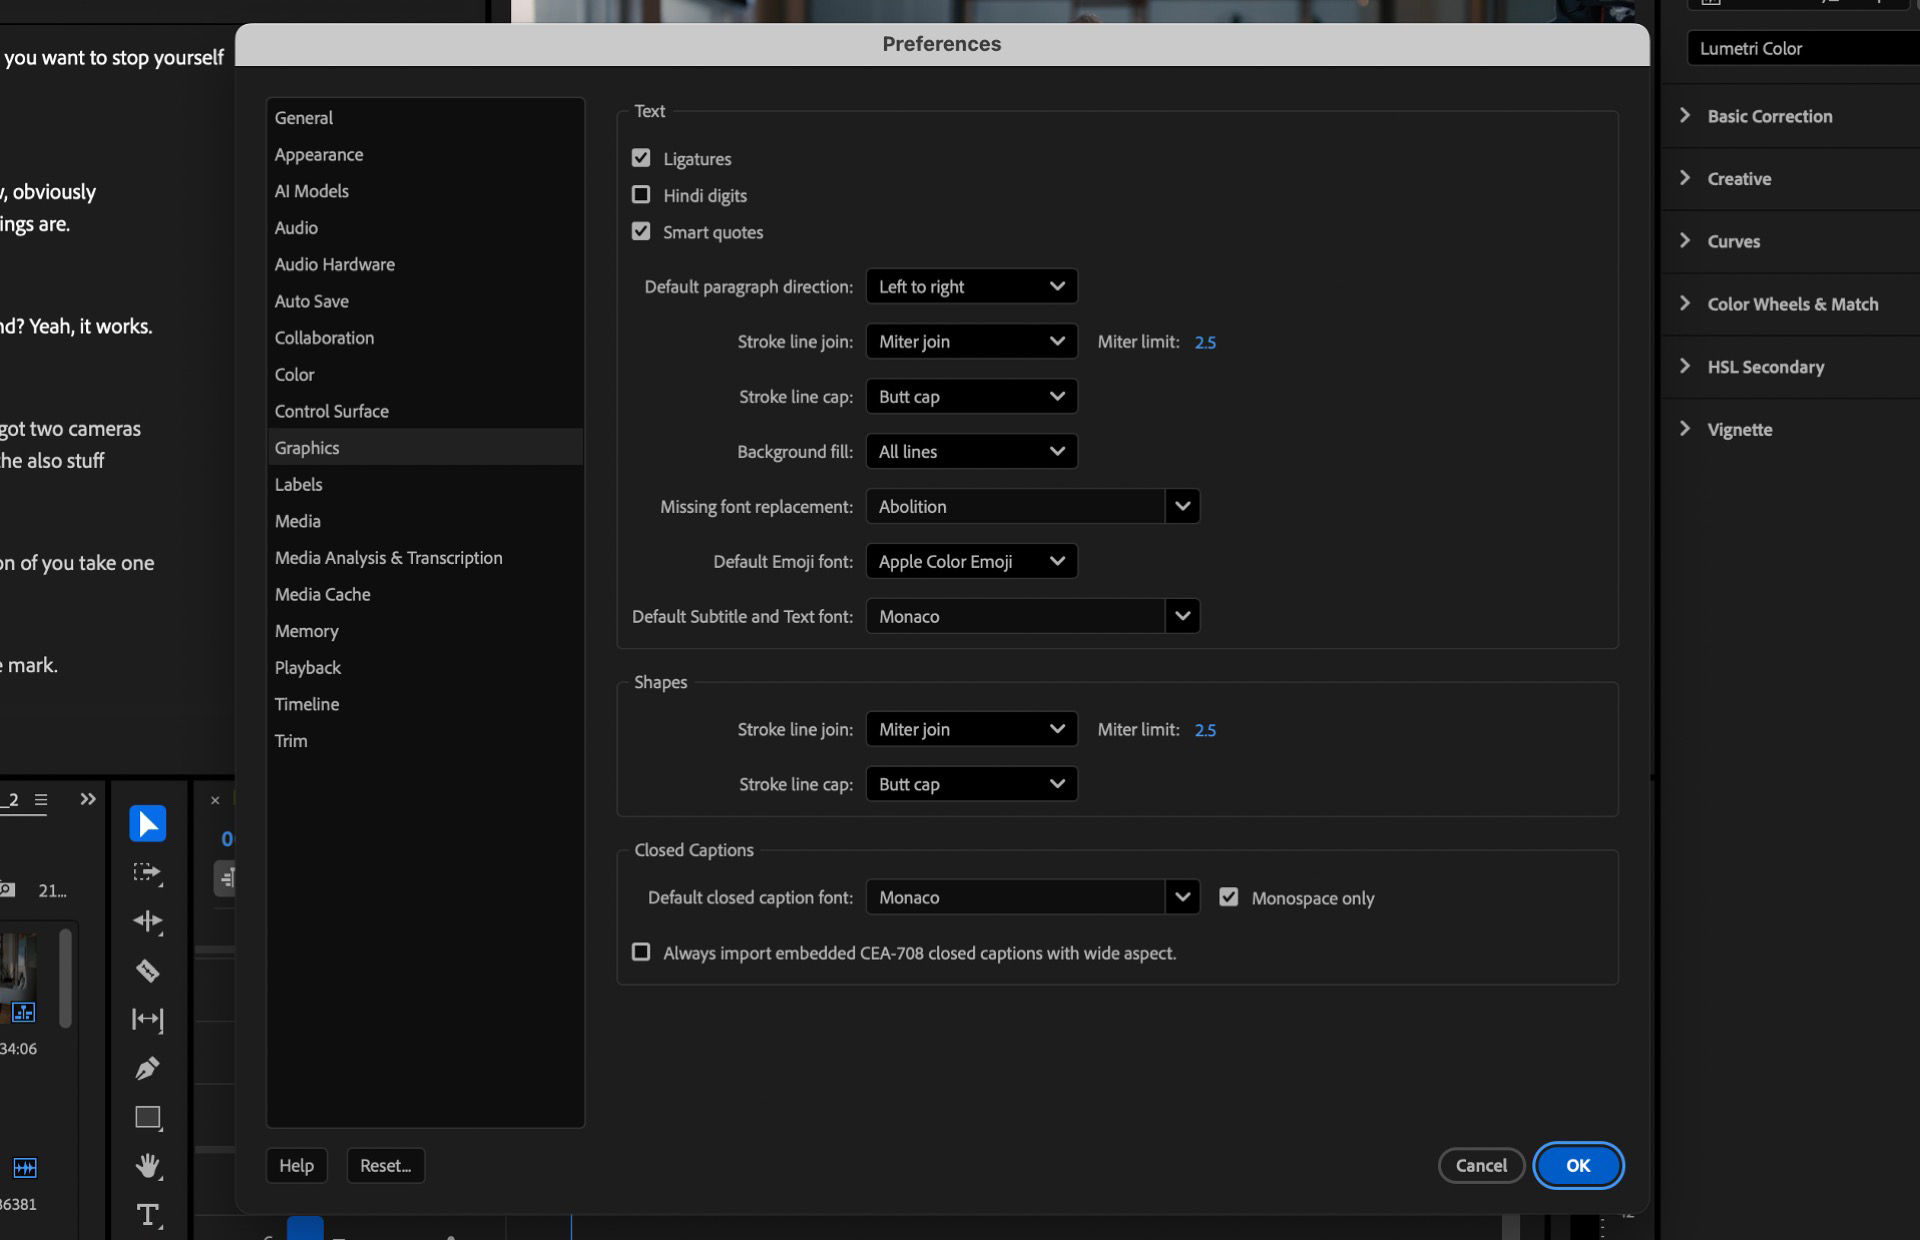Screen dimensions: 1920x1240
Task: Select Timeline in preferences list
Action: click(425, 705)
